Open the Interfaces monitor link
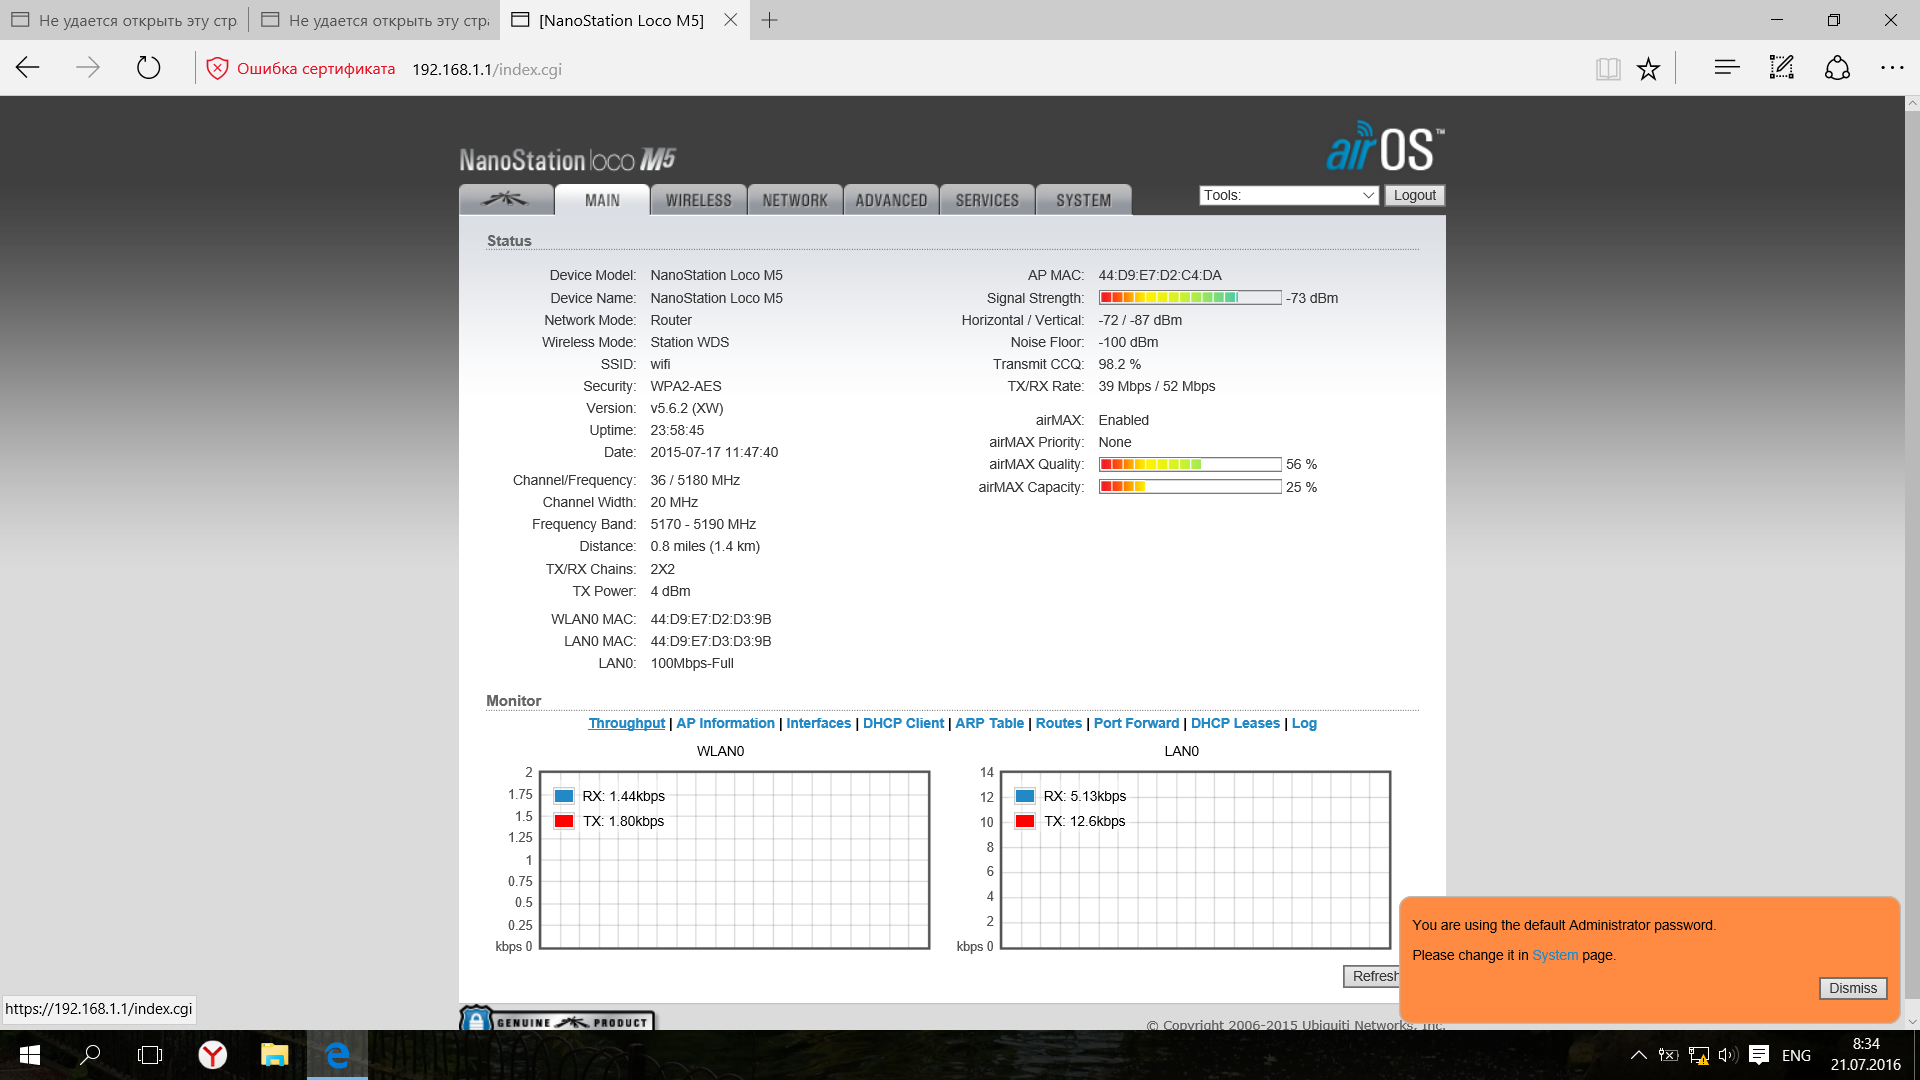 (x=818, y=723)
